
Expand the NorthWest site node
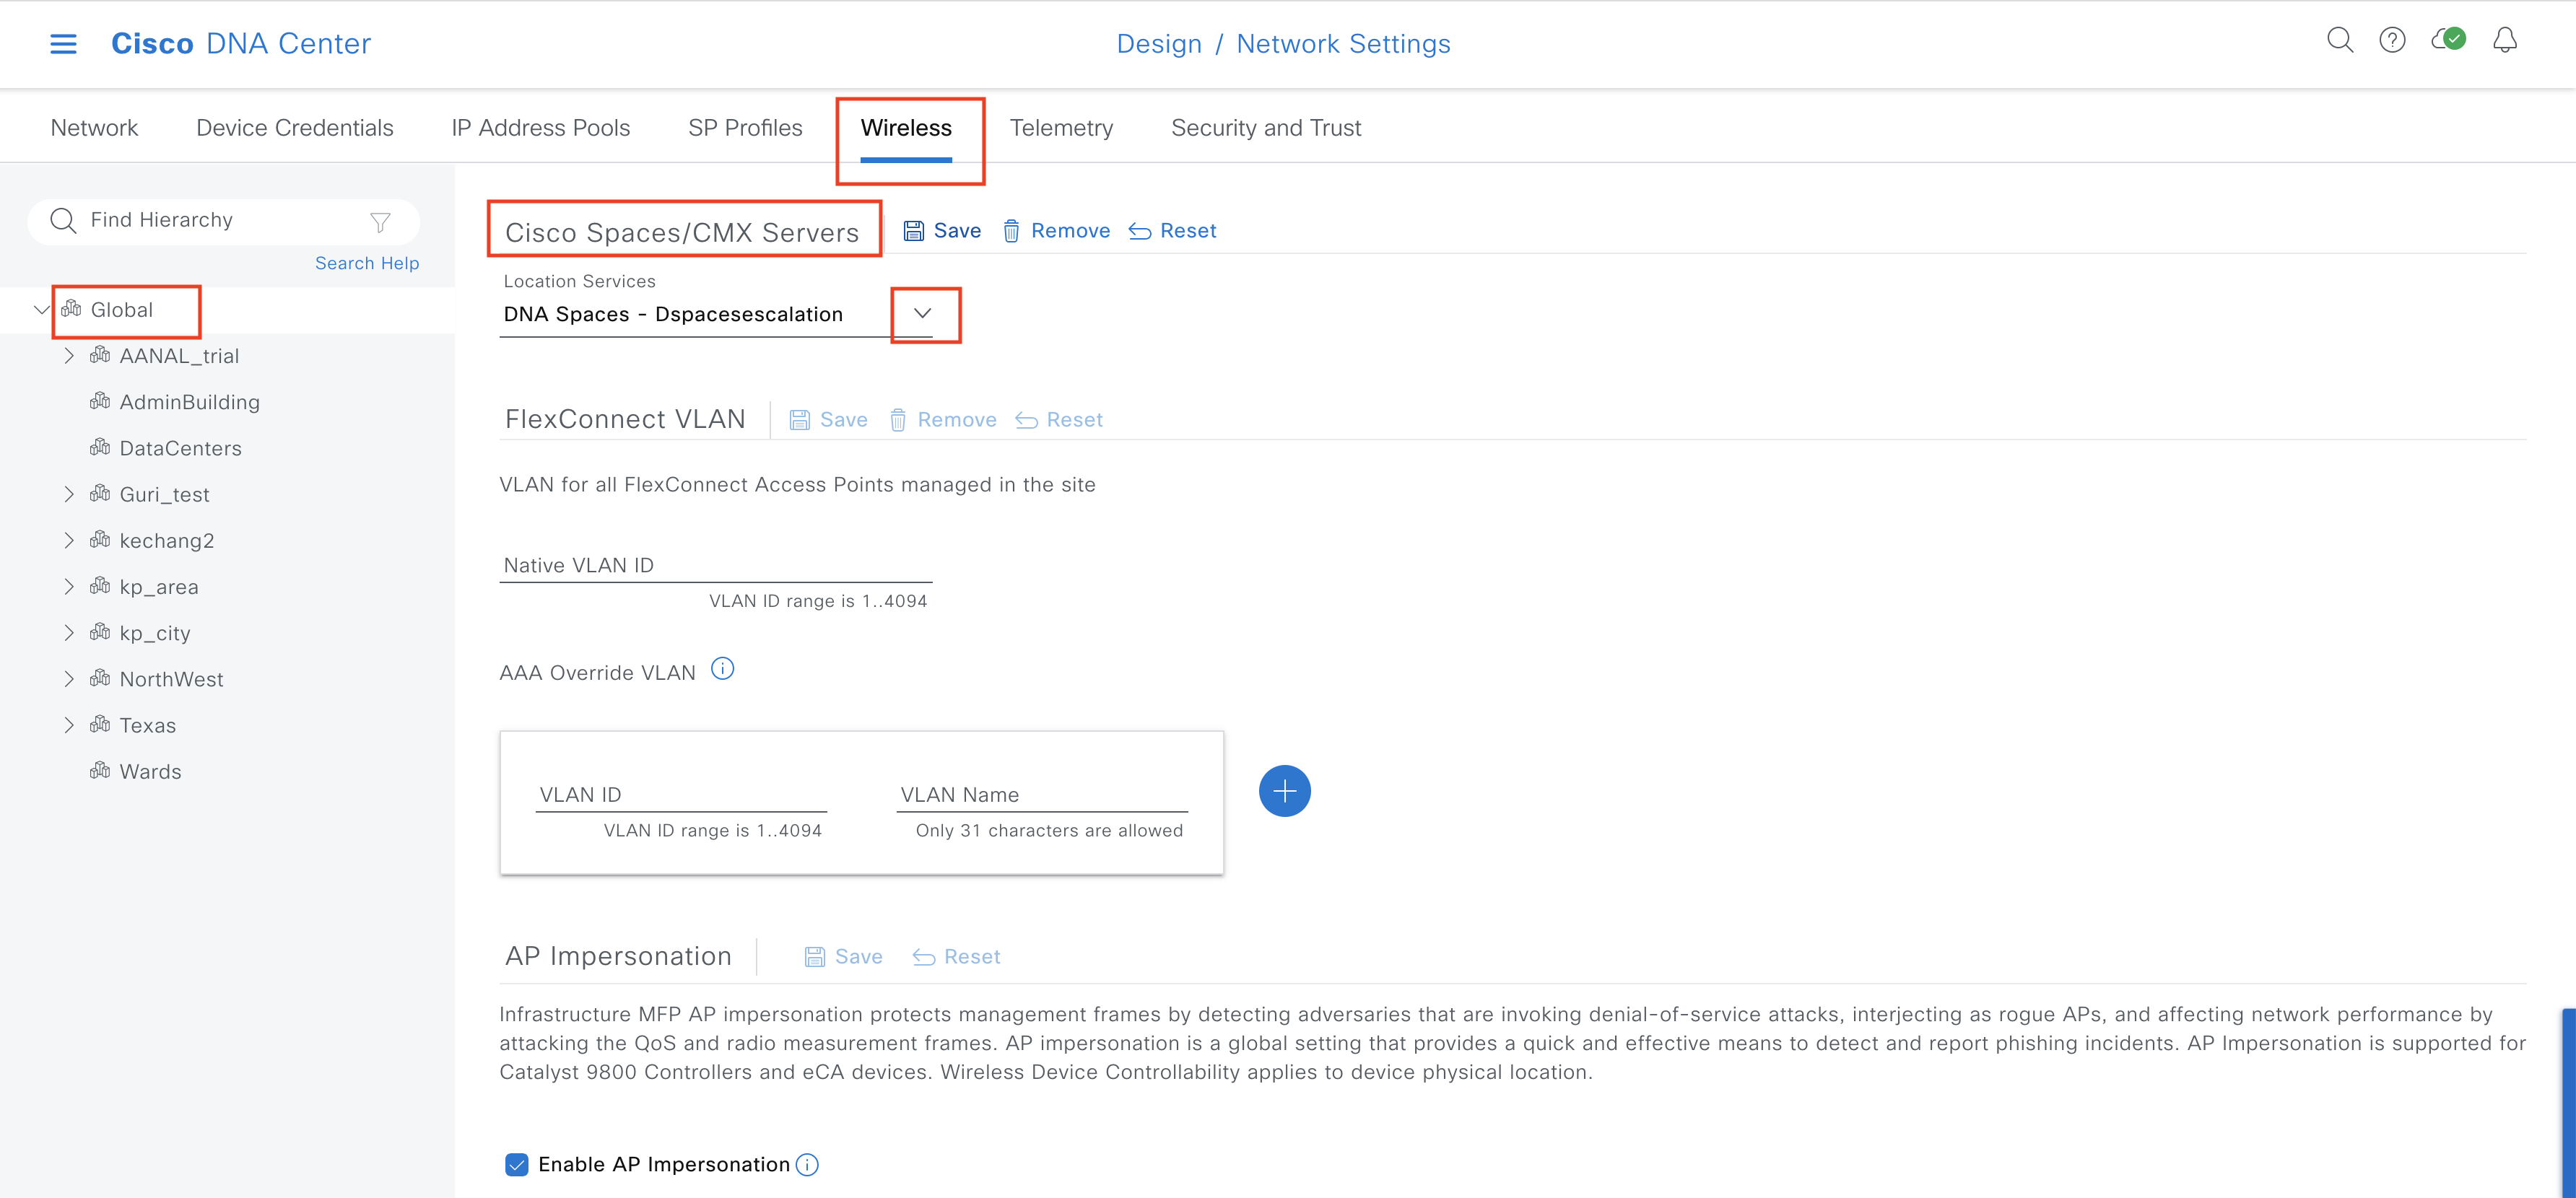pos(69,679)
